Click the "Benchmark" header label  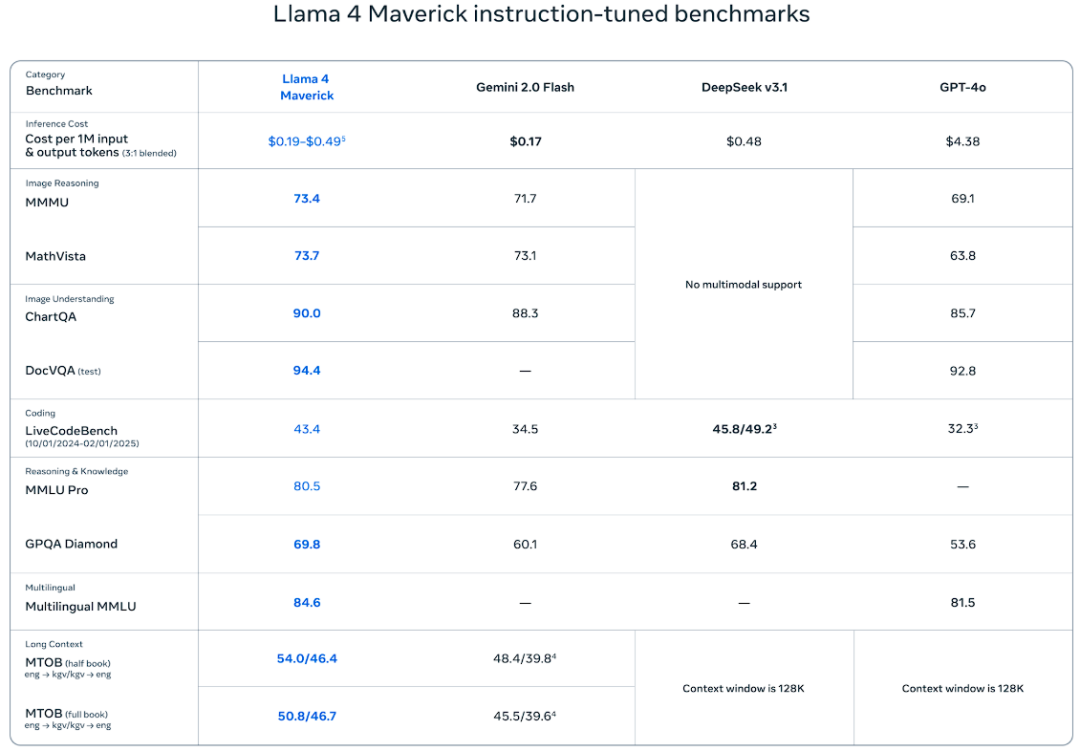tap(59, 91)
